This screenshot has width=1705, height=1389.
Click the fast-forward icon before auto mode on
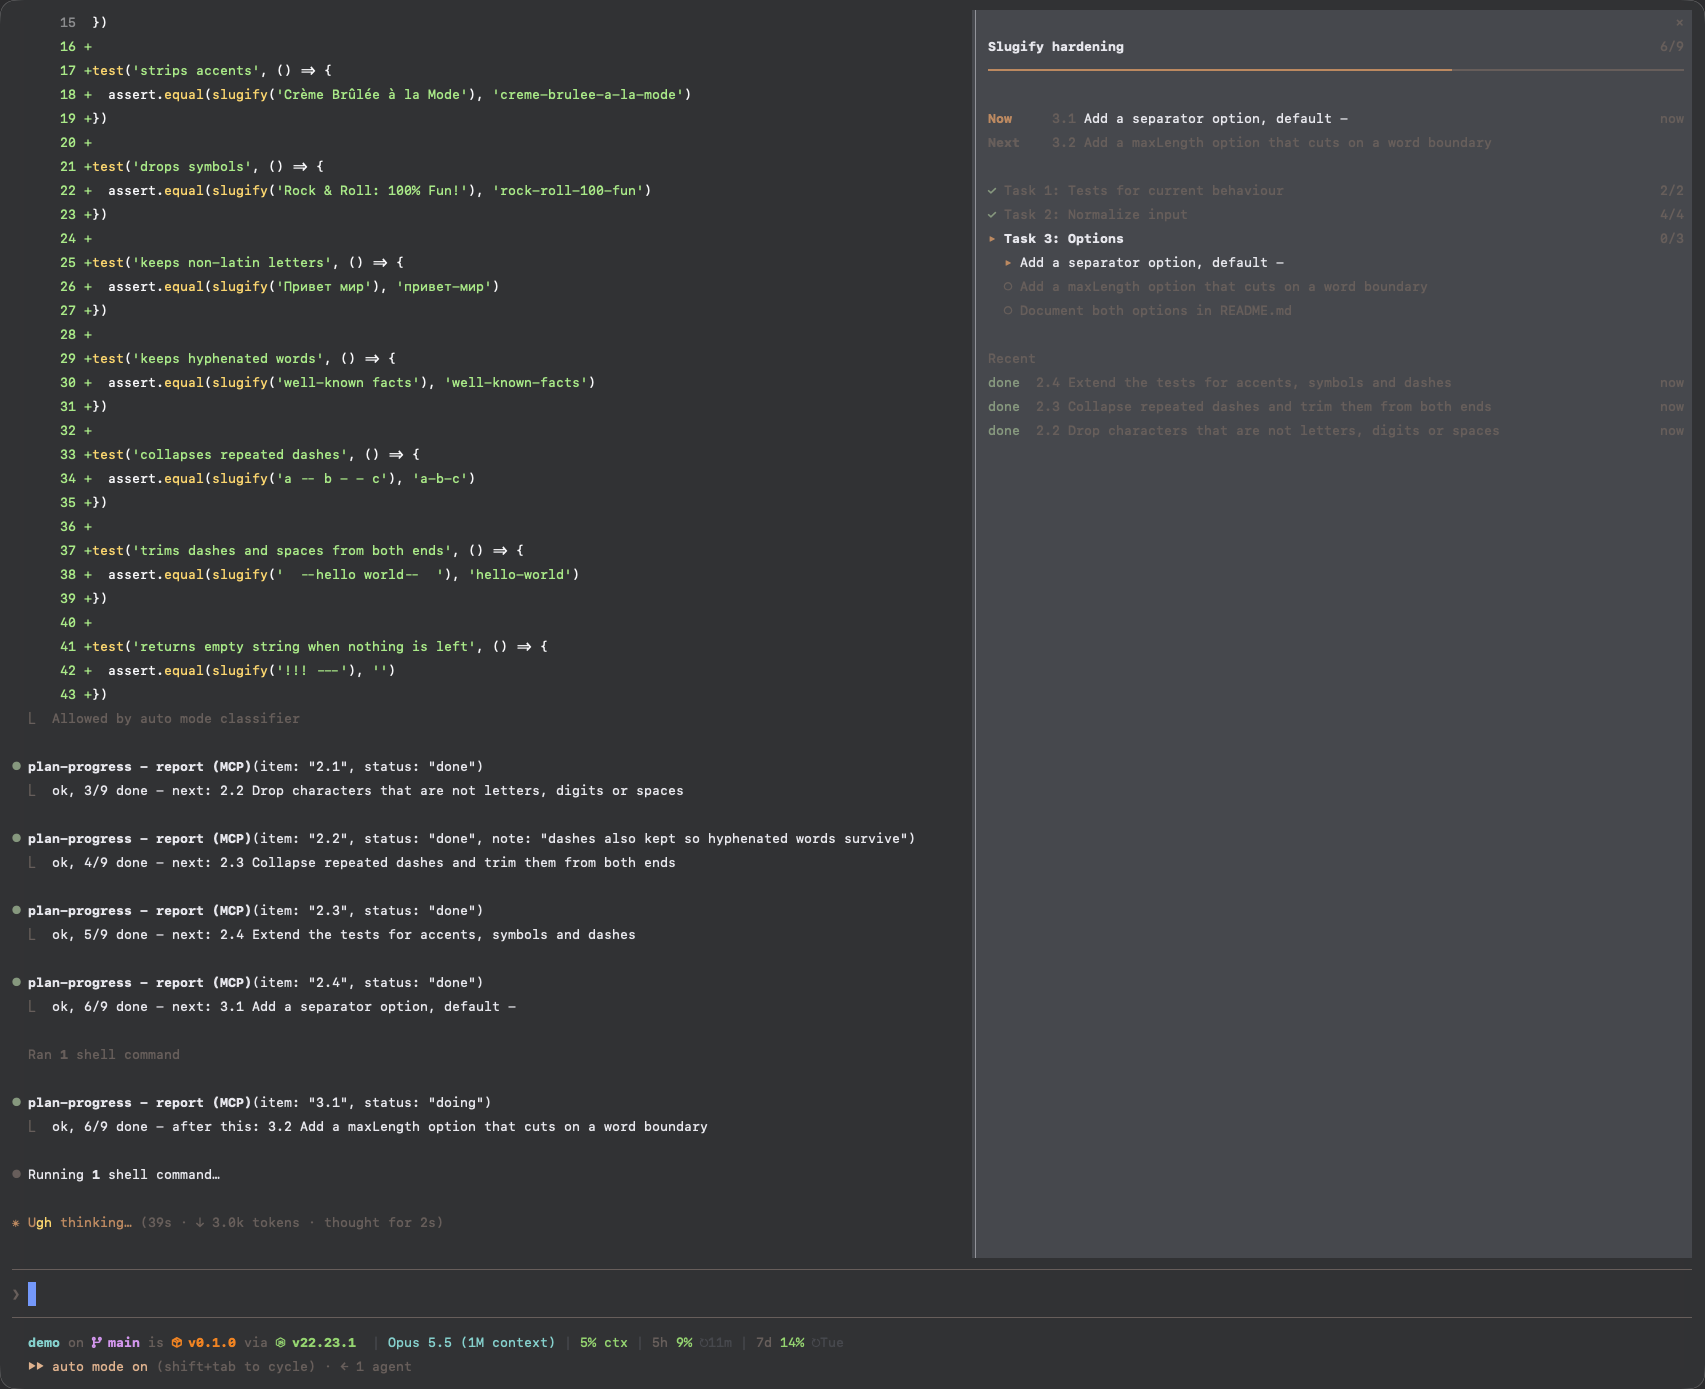(x=36, y=1367)
